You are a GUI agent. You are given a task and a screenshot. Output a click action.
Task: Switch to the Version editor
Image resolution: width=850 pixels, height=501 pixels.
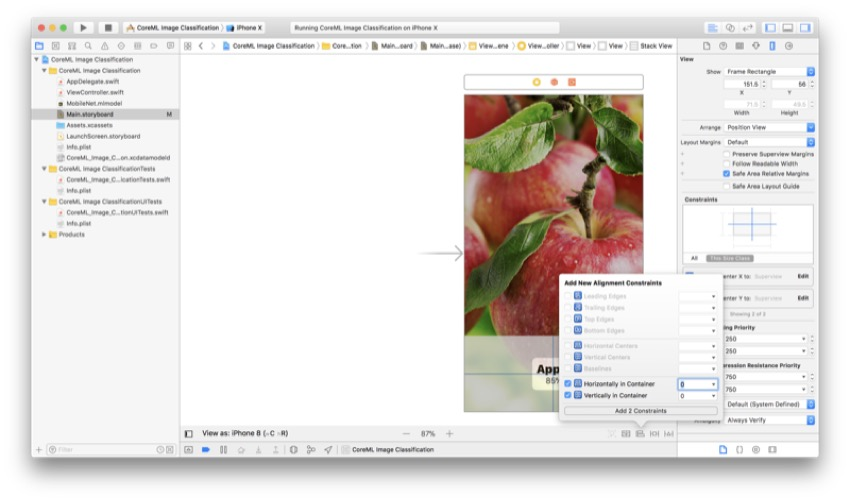(x=748, y=28)
